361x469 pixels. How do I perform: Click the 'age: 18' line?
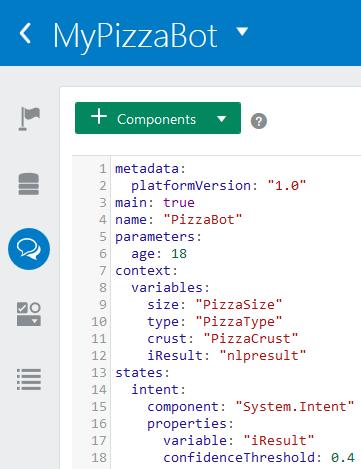point(159,254)
